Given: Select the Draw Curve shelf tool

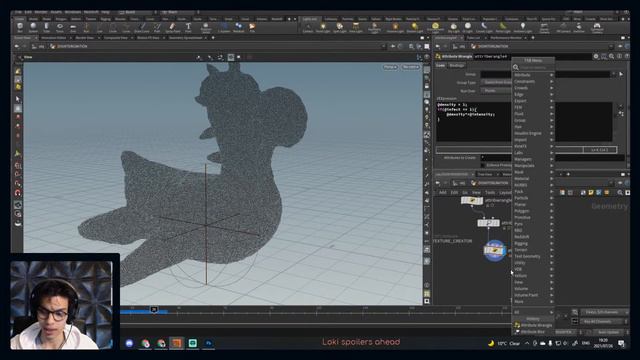Looking at the screenshot, I should click(142, 28).
